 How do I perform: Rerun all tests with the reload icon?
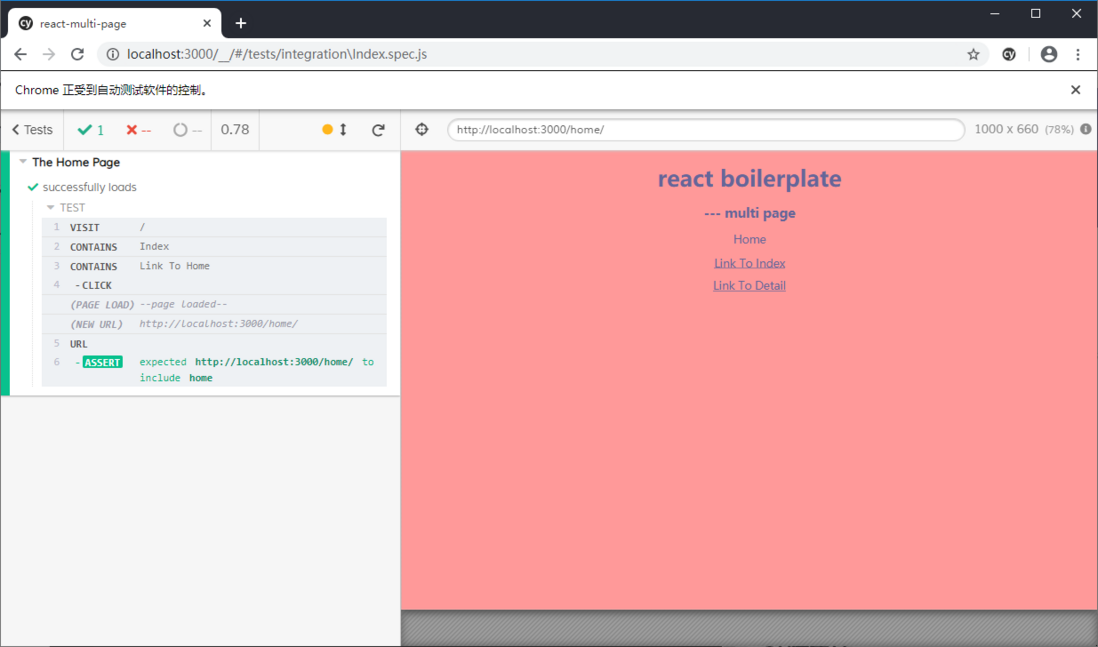pyautogui.click(x=378, y=130)
